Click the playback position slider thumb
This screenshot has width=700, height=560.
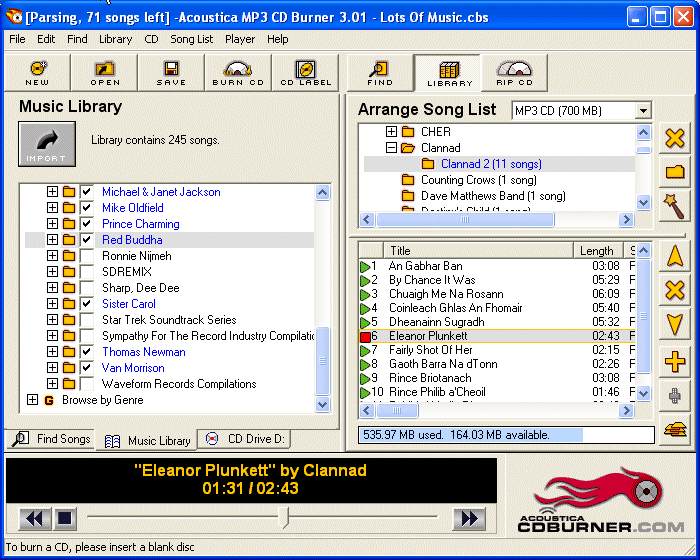click(283, 518)
